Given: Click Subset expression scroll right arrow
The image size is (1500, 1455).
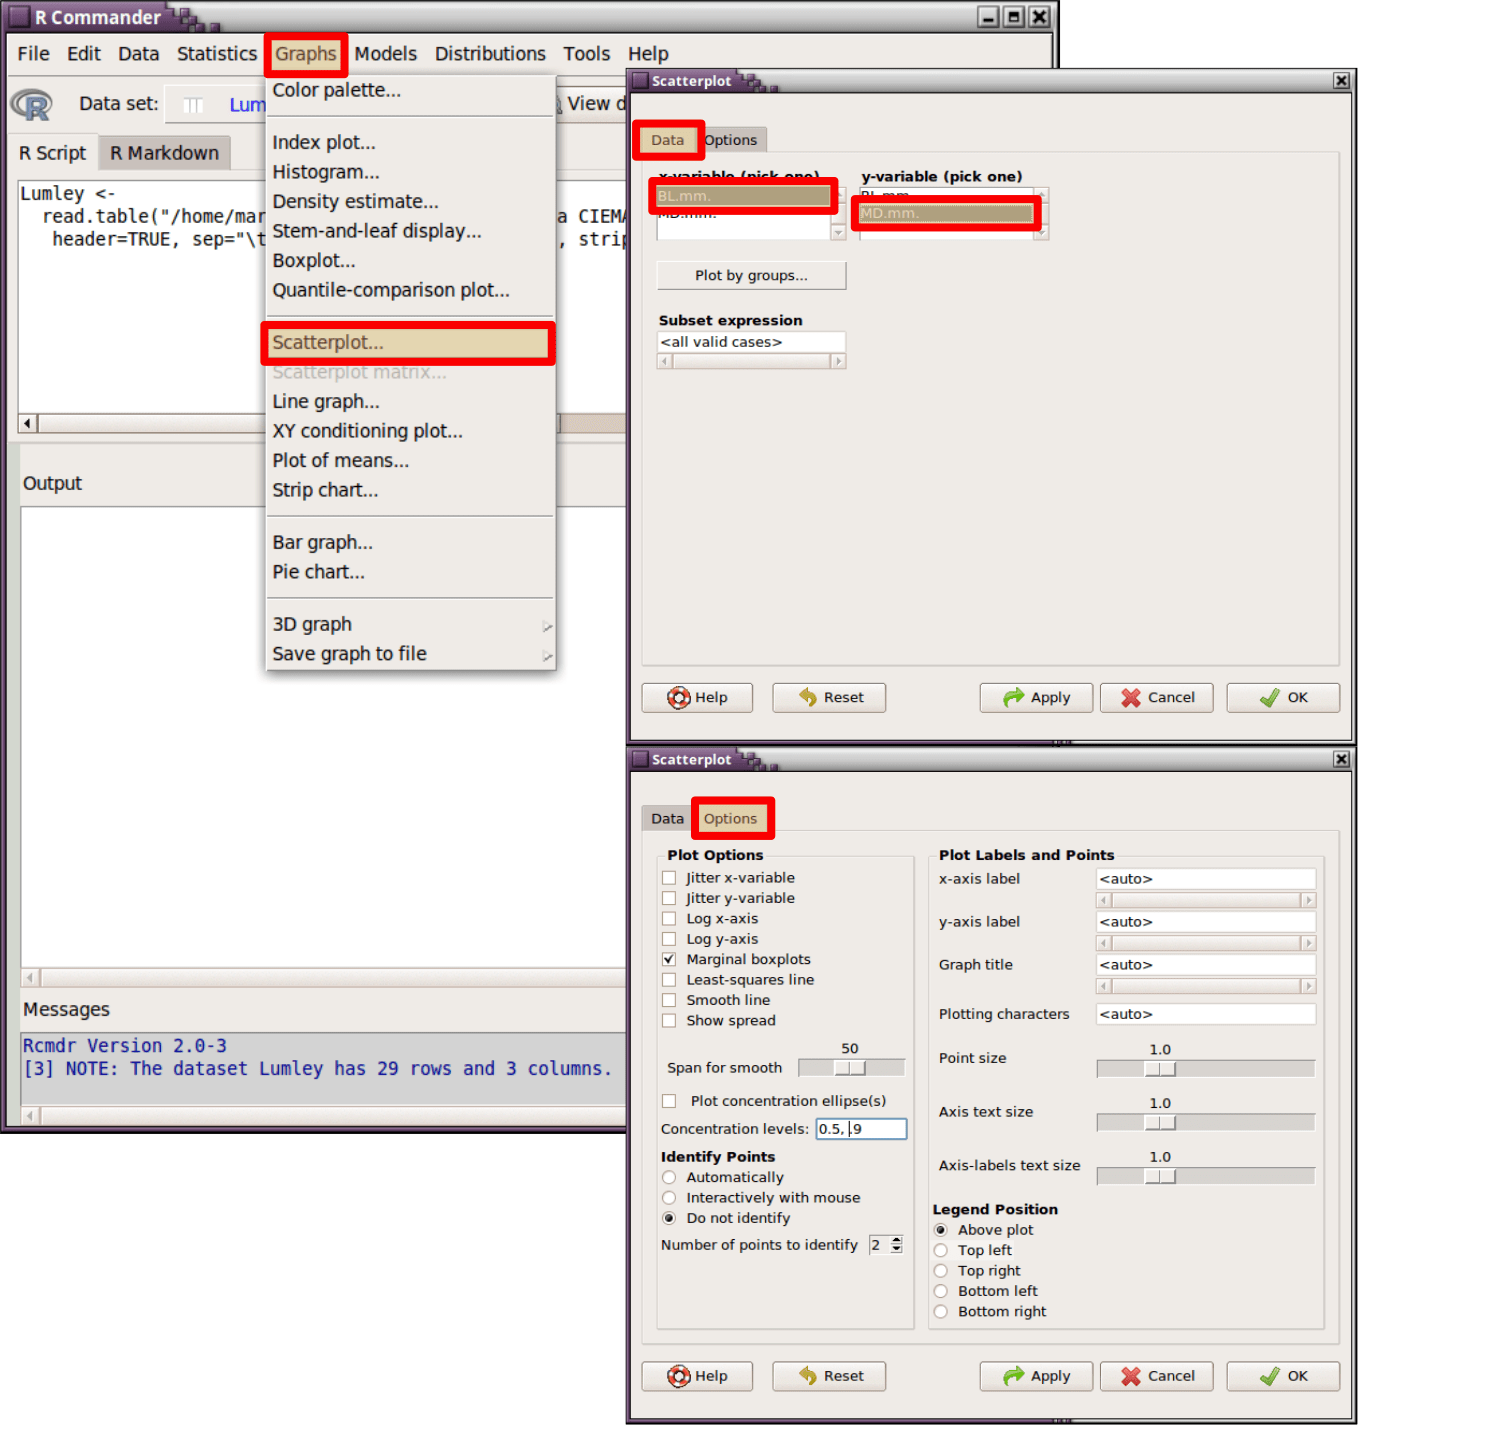Looking at the screenshot, I should [838, 362].
